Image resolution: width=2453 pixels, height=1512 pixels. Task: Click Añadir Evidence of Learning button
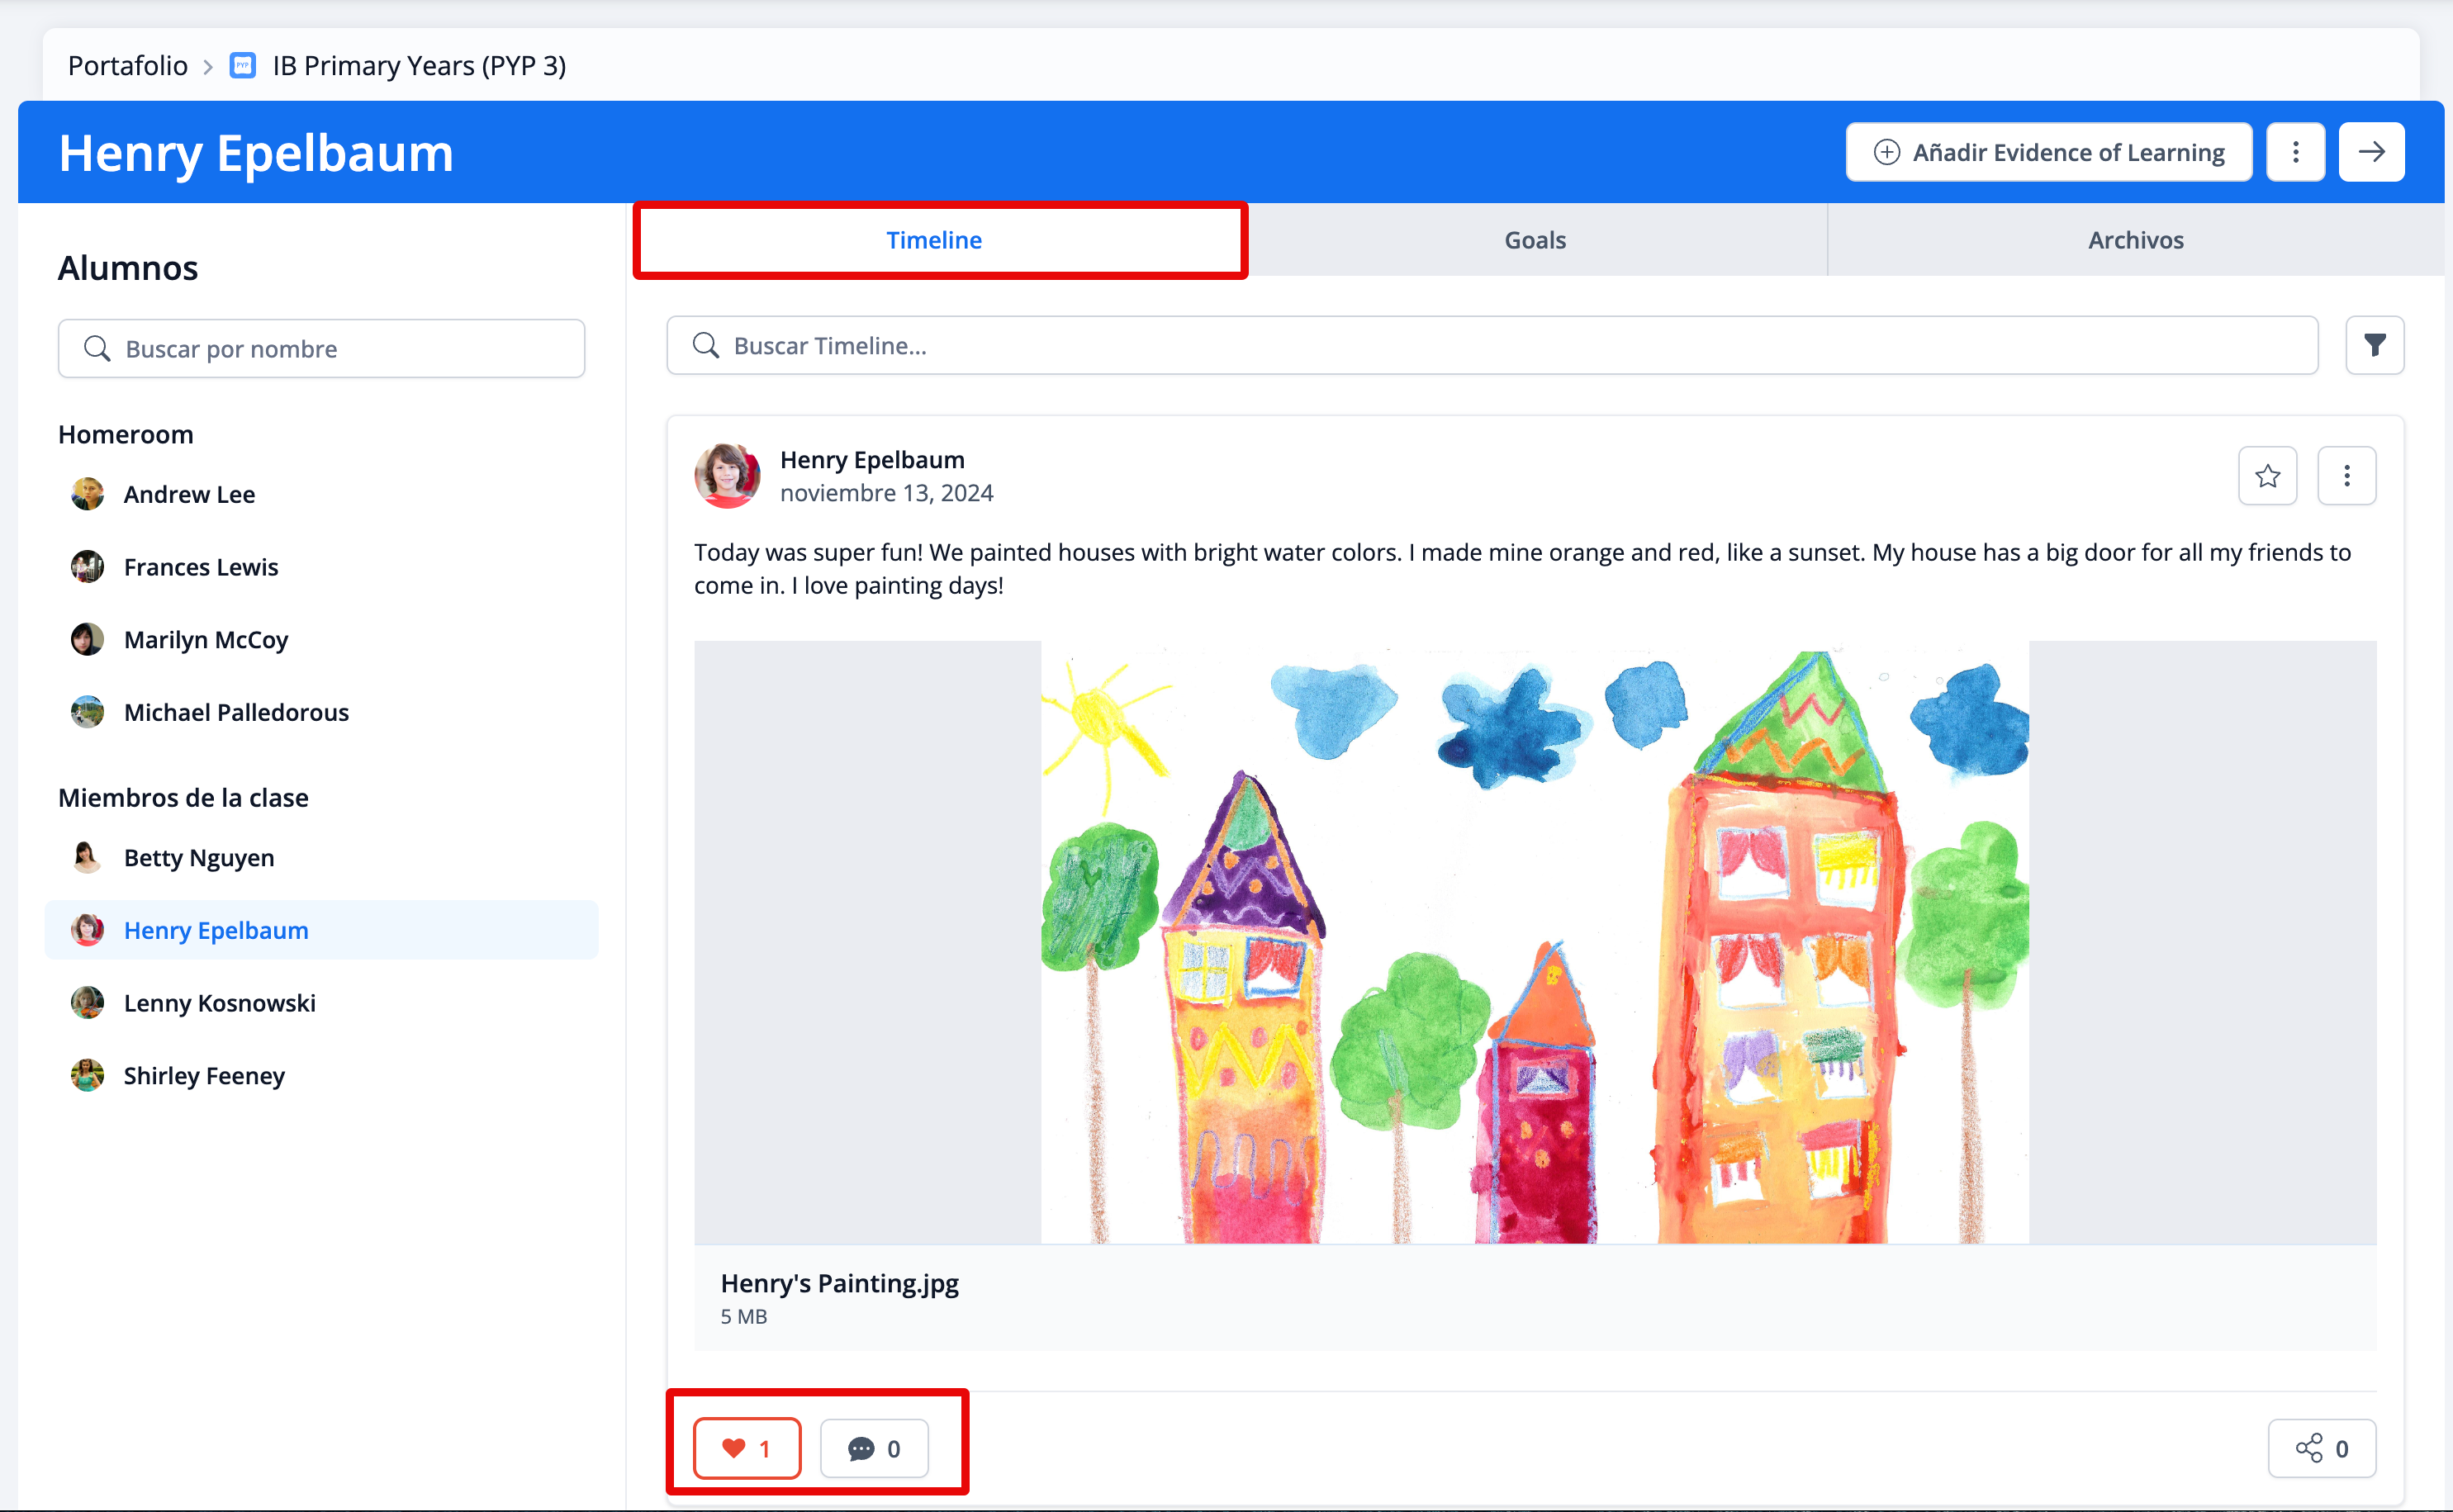[2048, 152]
